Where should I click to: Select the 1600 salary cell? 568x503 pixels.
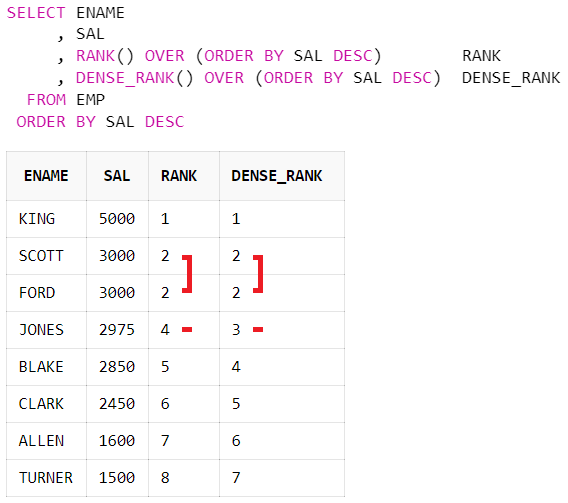[x=117, y=441]
